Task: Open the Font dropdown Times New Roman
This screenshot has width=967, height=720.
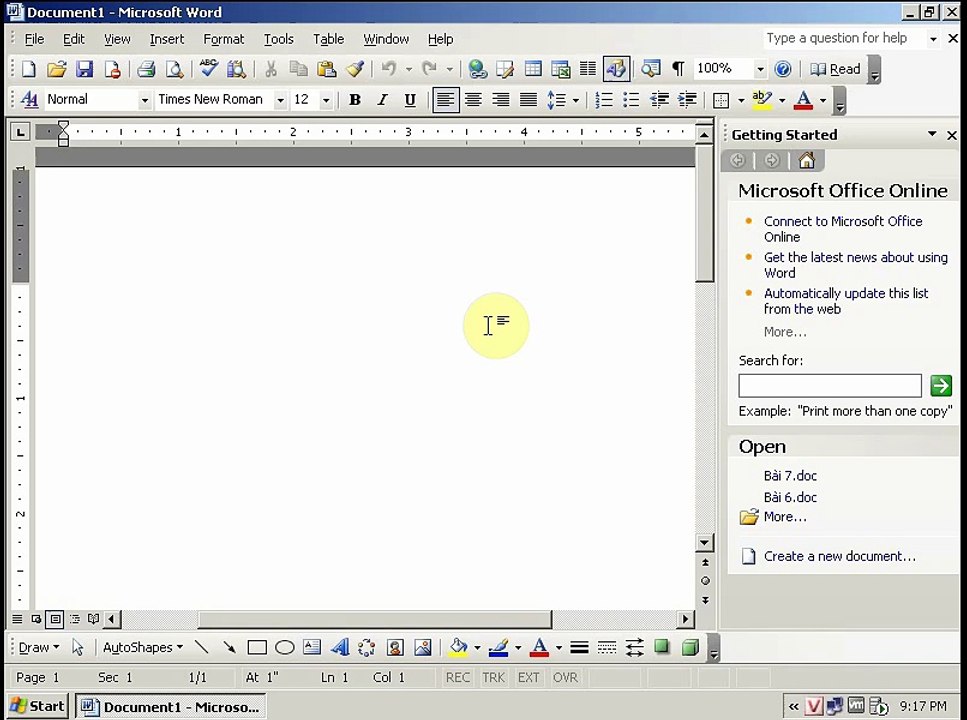Action: [x=280, y=100]
